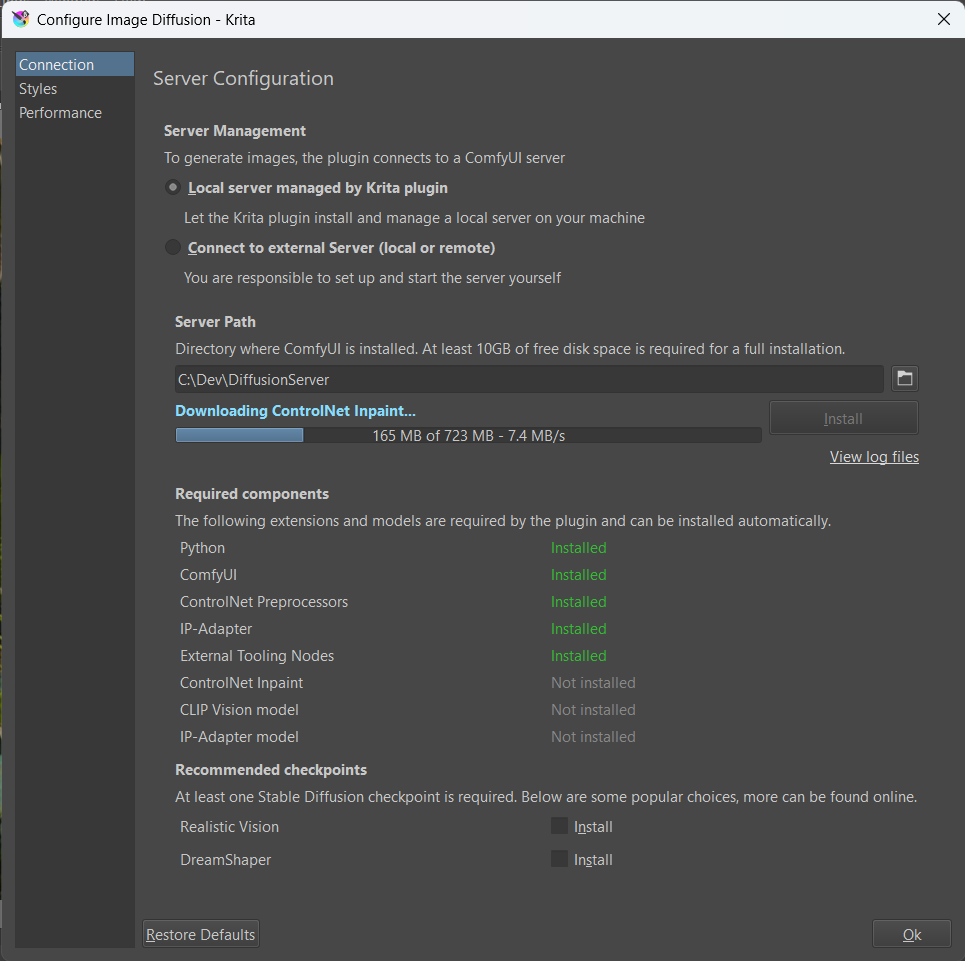The image size is (965, 961).
Task: Click Installed status next to ComfyUI
Action: tap(579, 575)
